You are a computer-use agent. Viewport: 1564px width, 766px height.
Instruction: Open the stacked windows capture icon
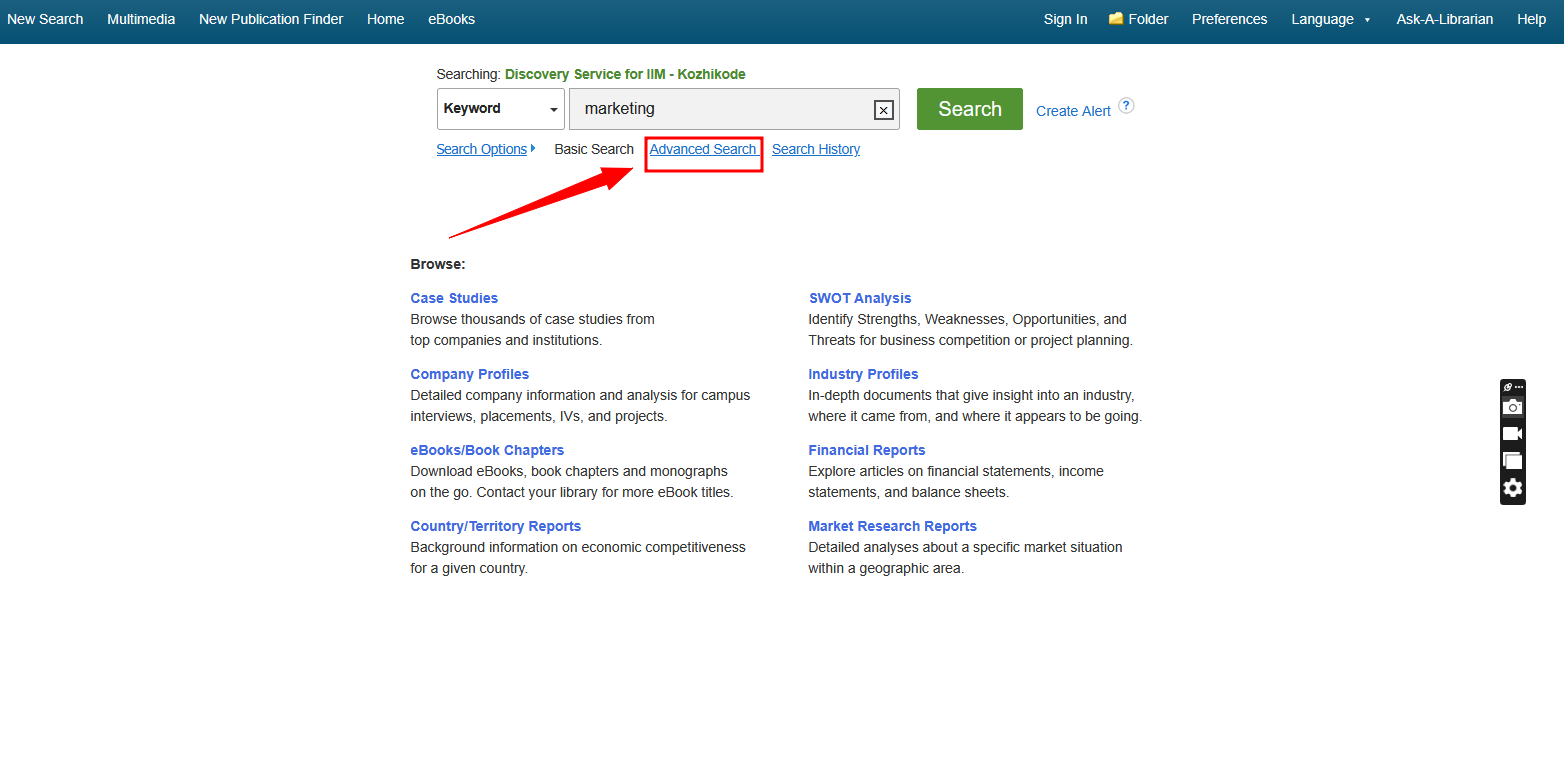tap(1512, 461)
